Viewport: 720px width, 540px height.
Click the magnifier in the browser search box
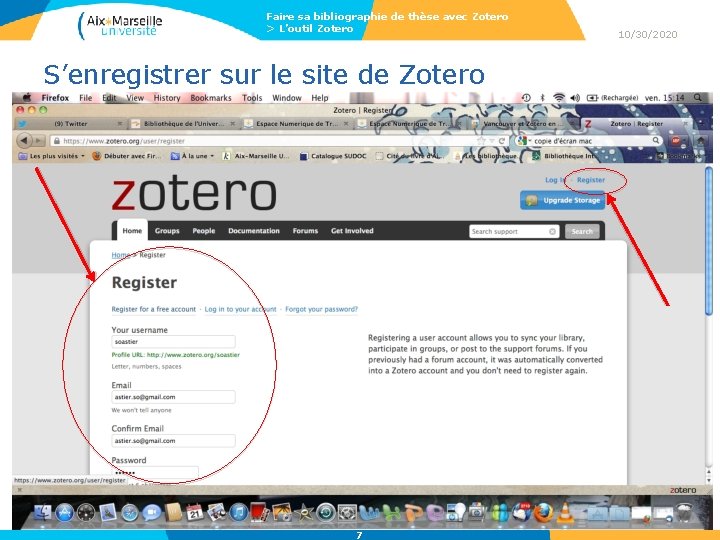click(656, 141)
